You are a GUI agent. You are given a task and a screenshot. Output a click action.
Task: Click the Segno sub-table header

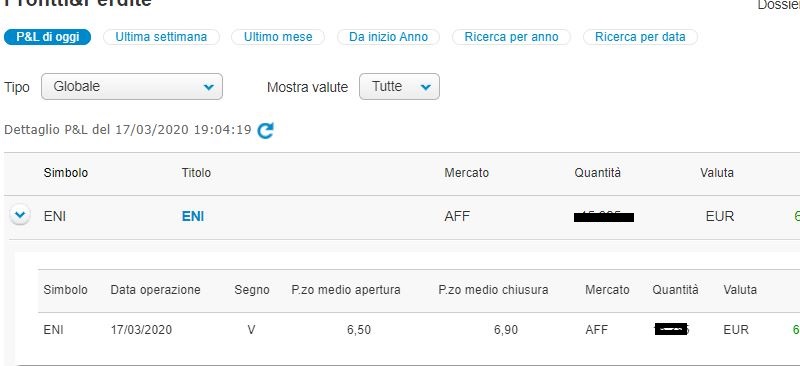(252, 290)
